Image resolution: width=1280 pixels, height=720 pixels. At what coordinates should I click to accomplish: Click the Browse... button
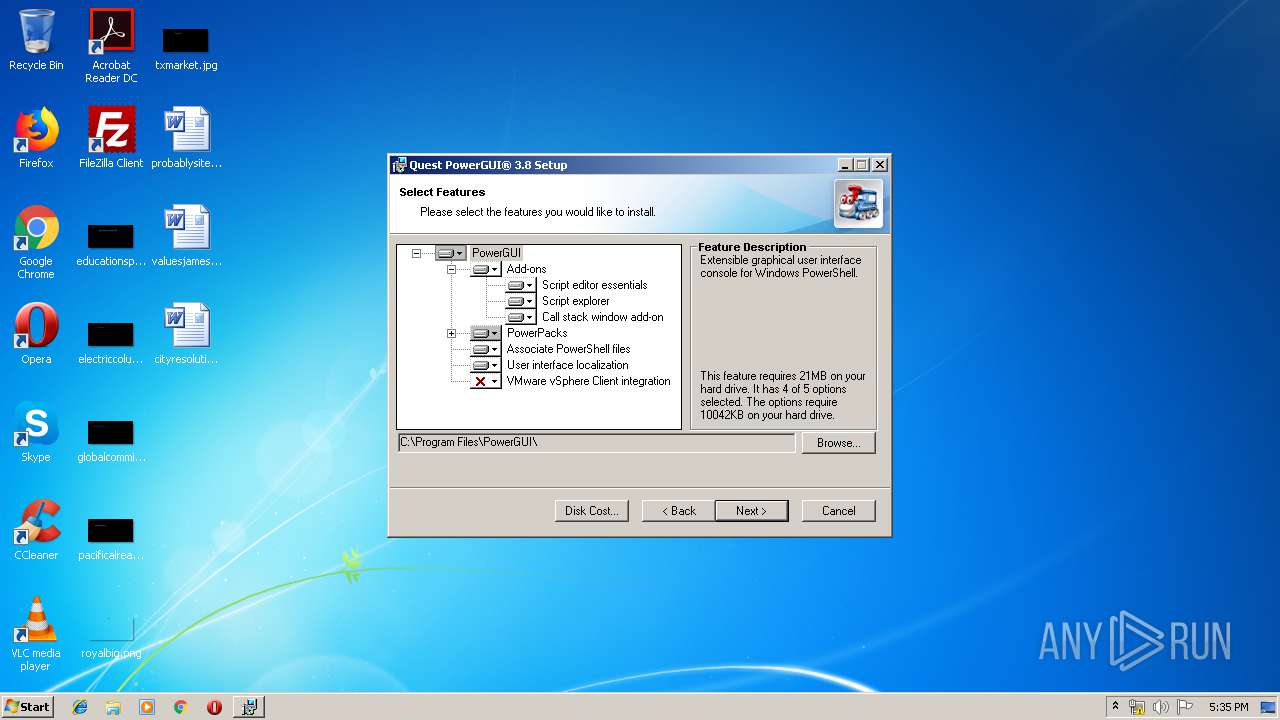tap(838, 443)
